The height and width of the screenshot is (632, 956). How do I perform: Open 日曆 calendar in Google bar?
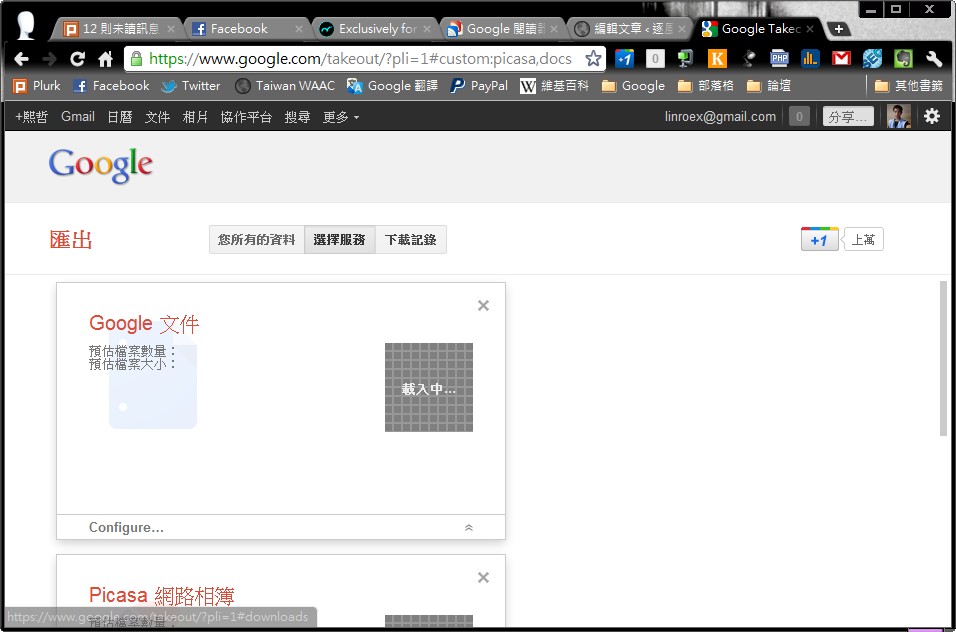click(x=120, y=116)
